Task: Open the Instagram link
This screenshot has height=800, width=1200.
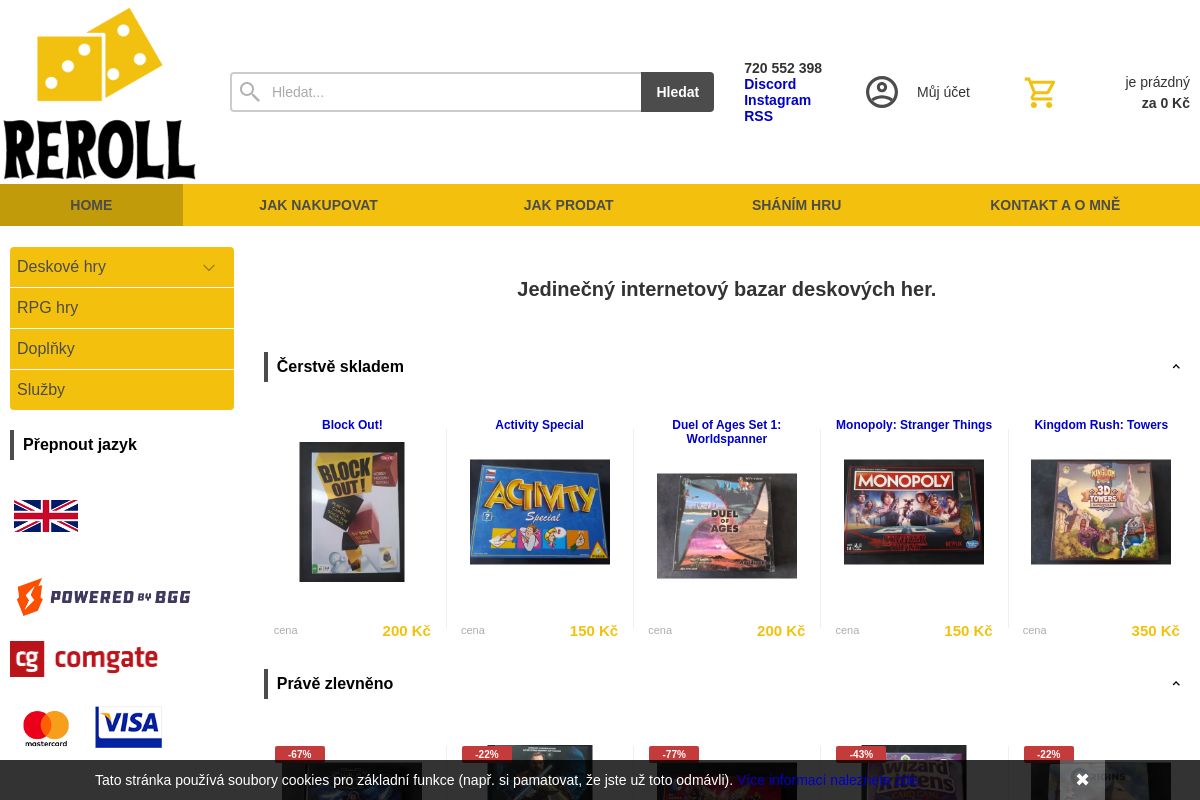Action: (x=777, y=100)
